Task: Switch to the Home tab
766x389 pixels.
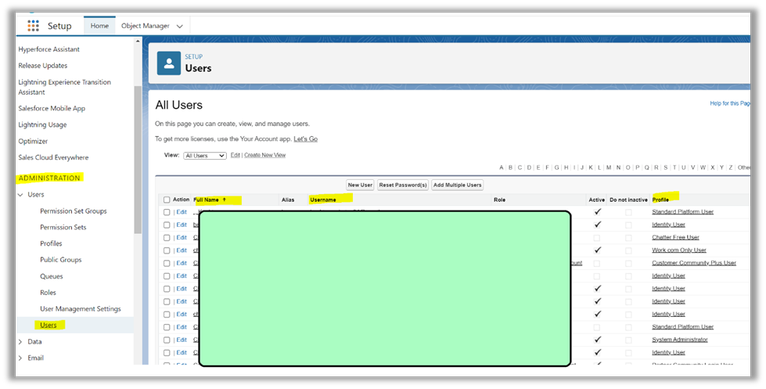Action: [x=100, y=26]
